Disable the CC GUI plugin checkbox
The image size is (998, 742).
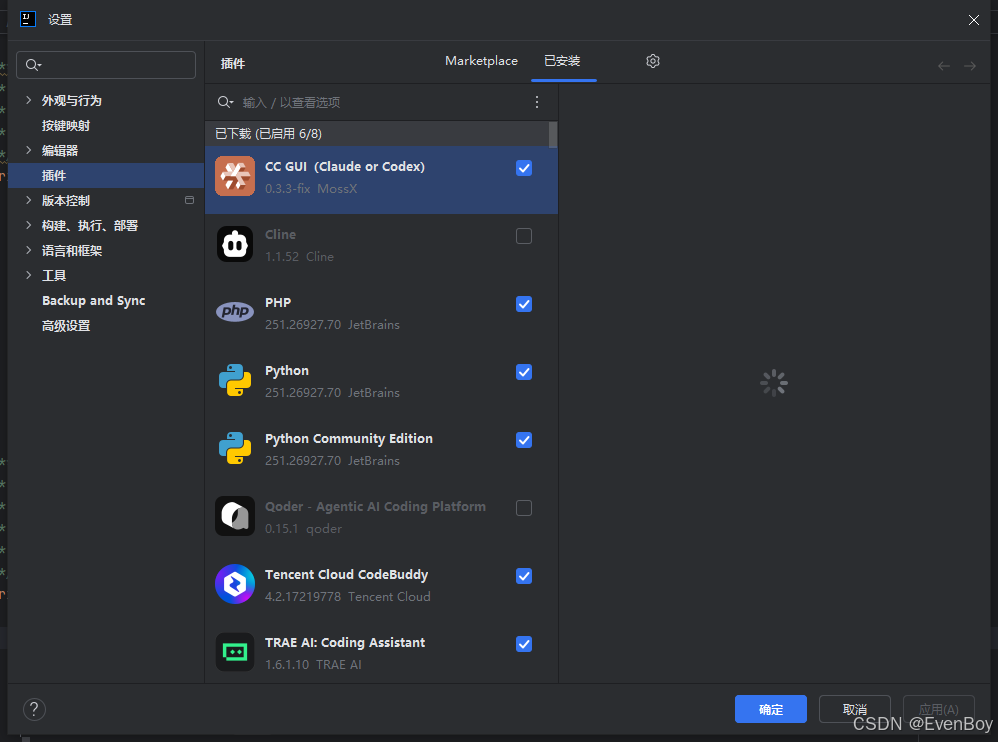pos(524,168)
